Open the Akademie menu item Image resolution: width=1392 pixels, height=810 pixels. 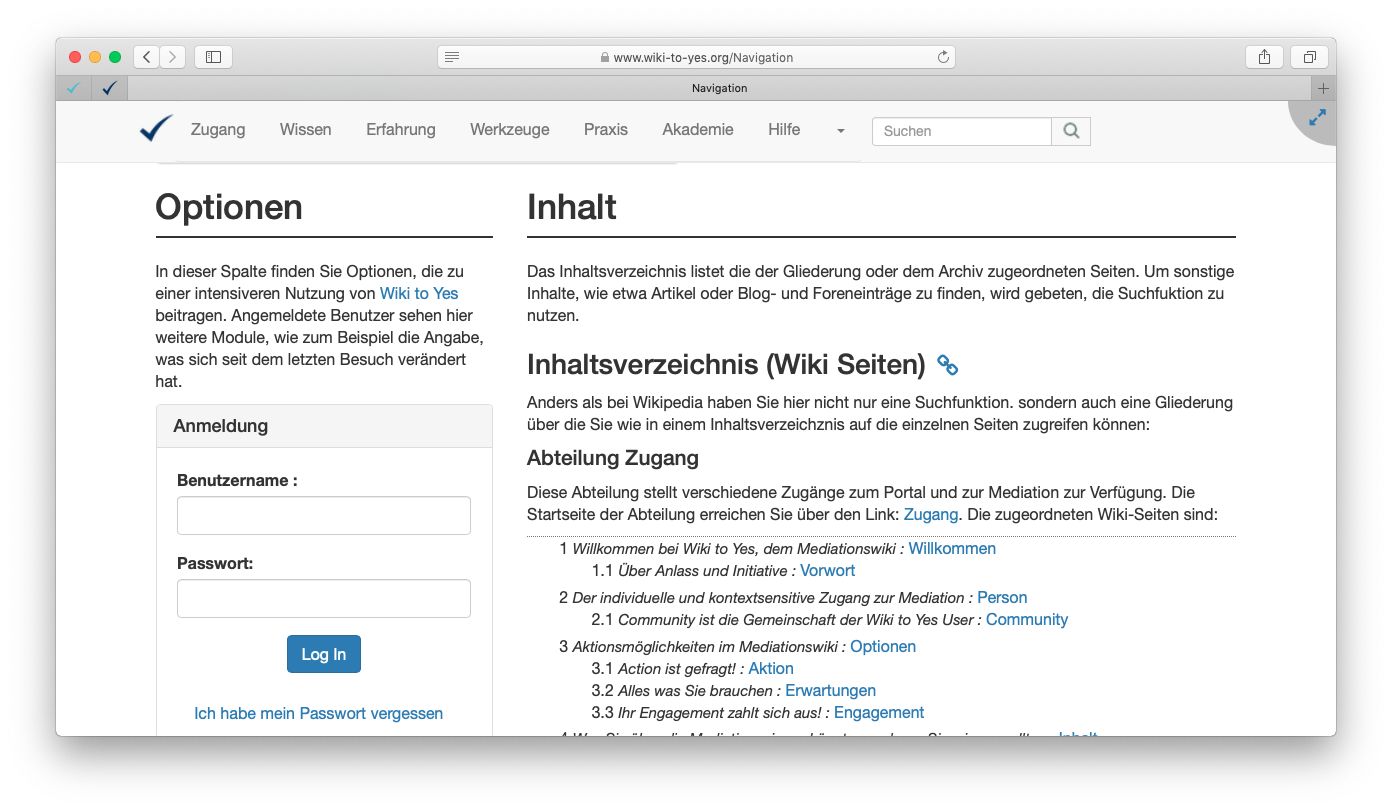coord(697,130)
